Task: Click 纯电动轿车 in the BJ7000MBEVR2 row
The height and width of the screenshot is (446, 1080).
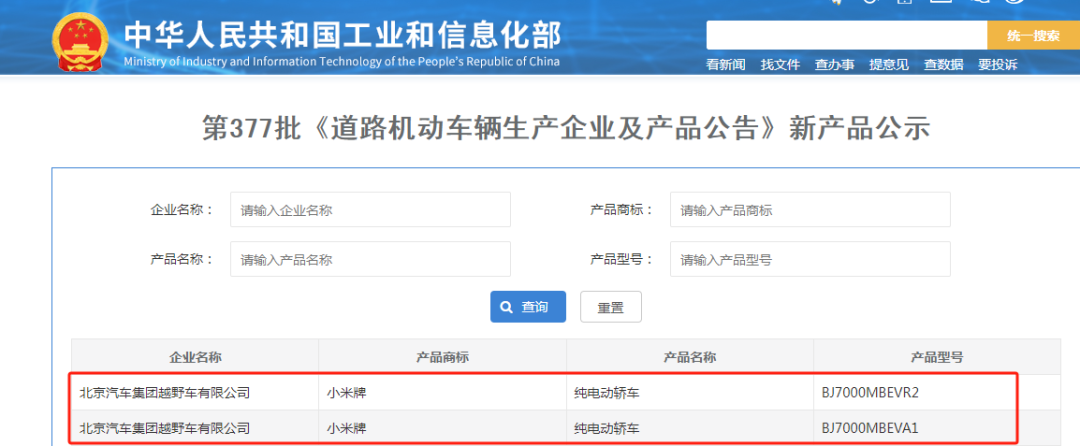Action: (x=607, y=393)
